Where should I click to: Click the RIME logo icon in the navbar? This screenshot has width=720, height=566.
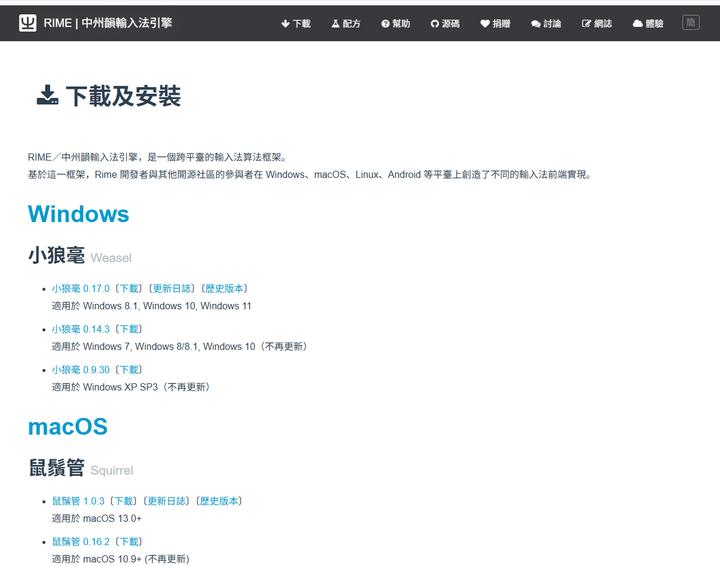click(x=28, y=22)
